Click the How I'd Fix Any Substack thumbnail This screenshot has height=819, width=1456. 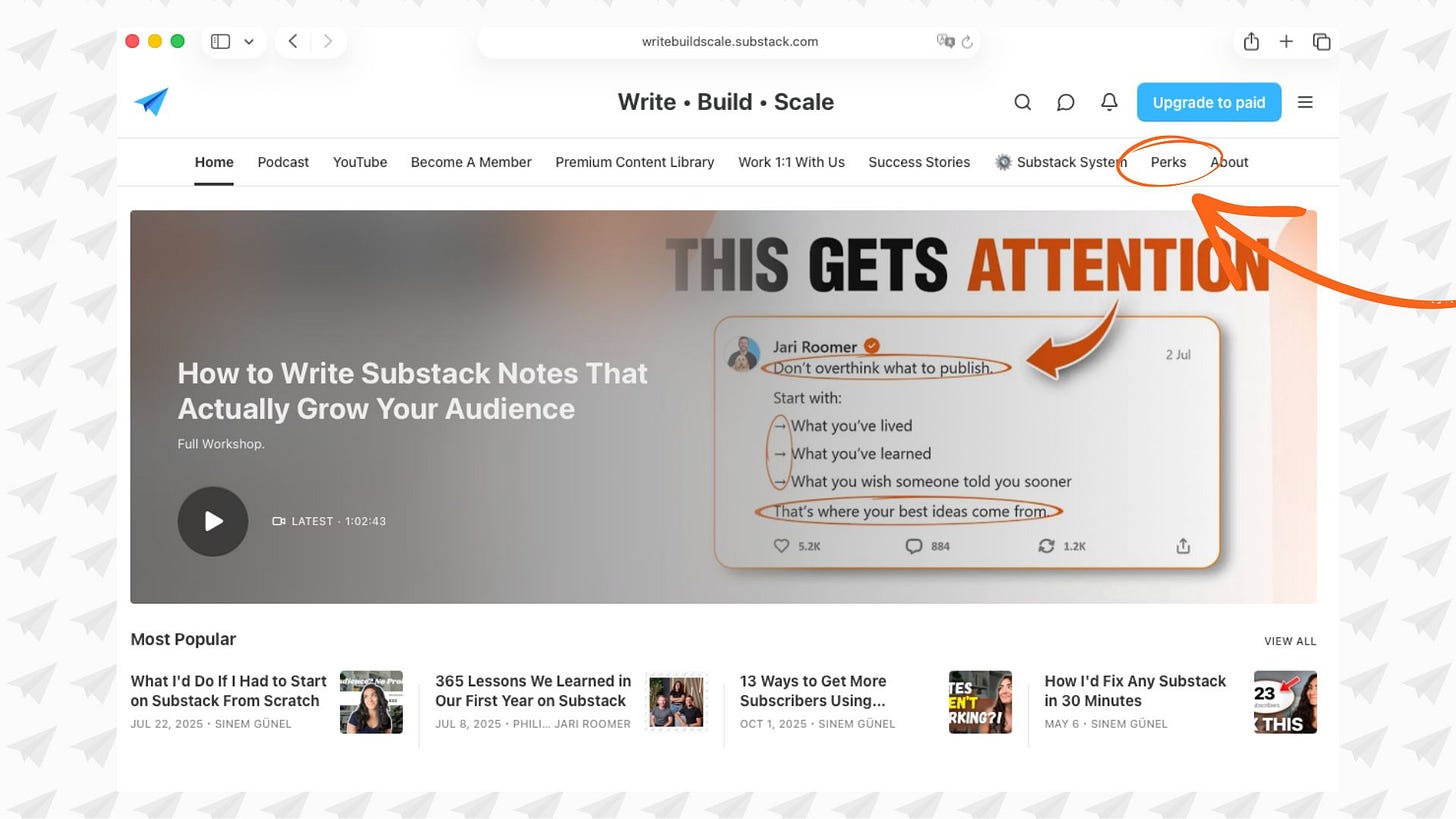click(1285, 702)
